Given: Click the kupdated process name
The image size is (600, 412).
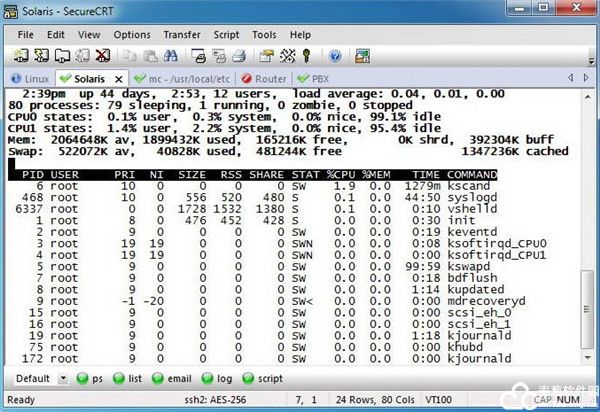Looking at the screenshot, I should click(x=476, y=290).
